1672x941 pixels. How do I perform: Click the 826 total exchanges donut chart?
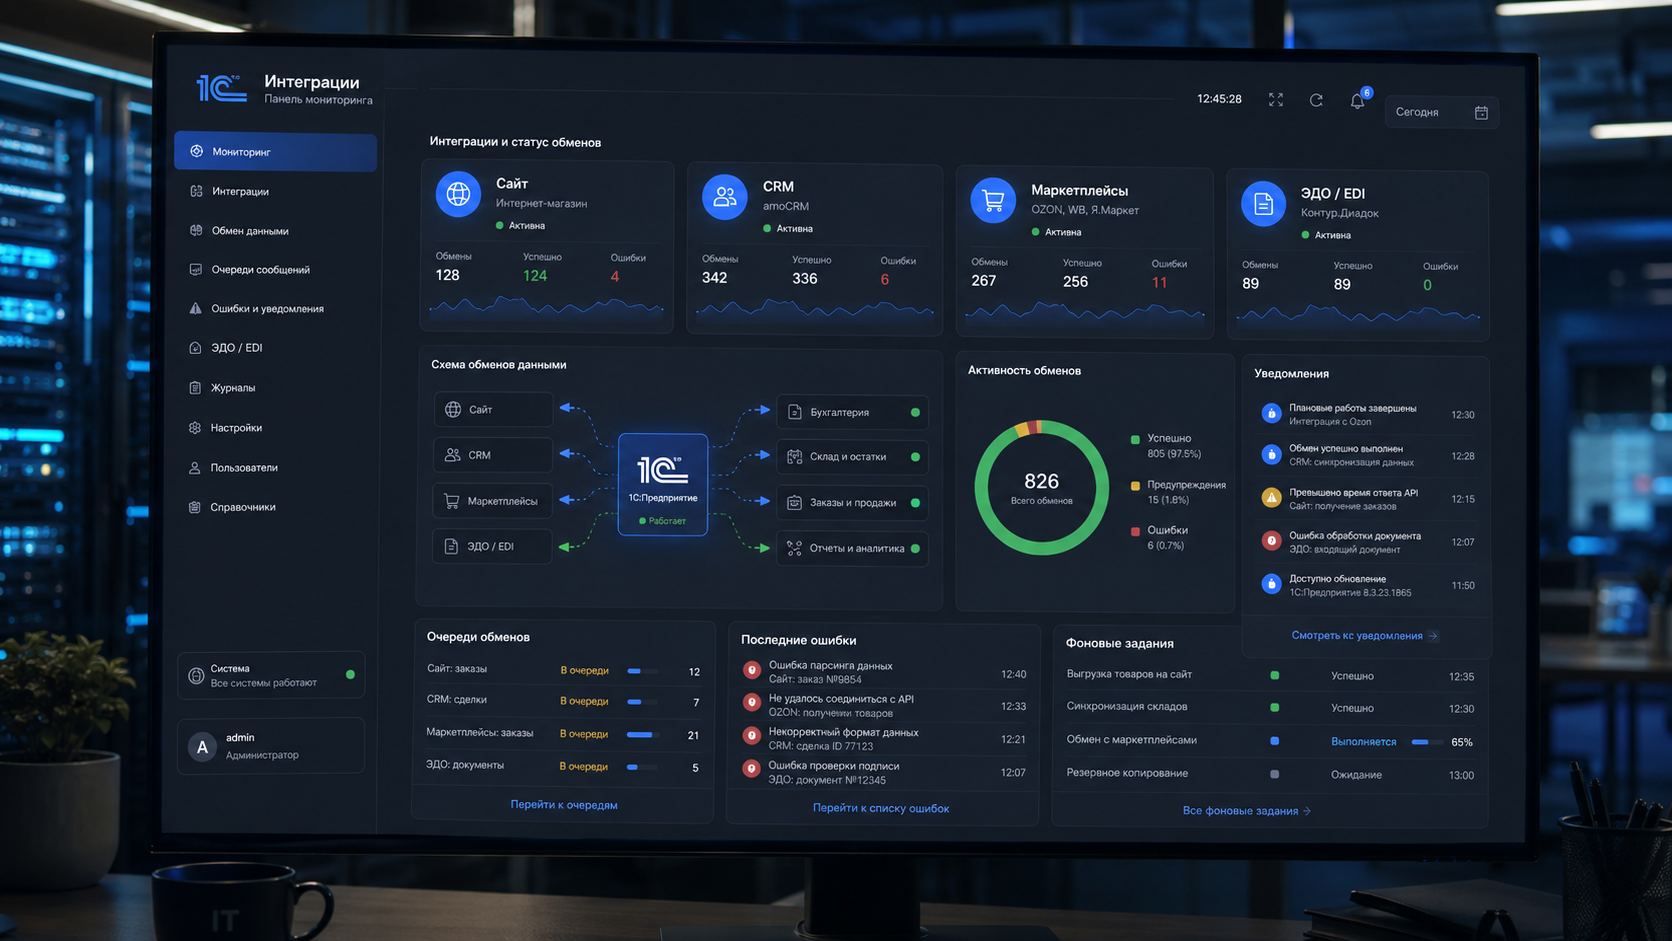coord(1041,487)
